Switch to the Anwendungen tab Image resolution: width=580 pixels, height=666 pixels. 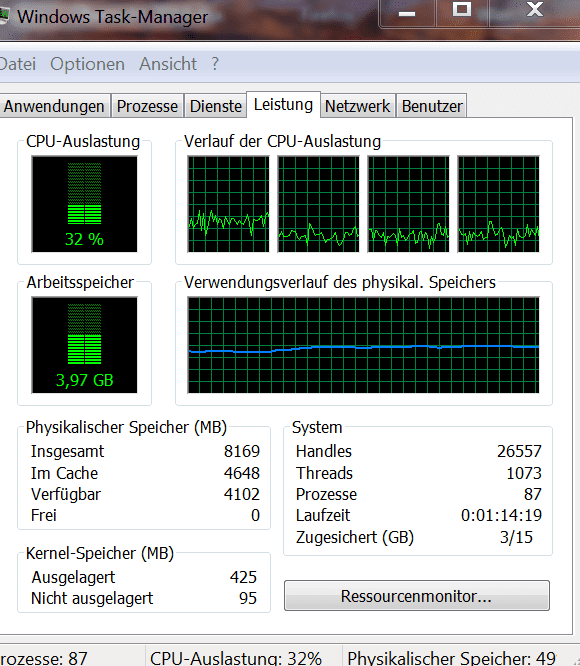pyautogui.click(x=54, y=106)
